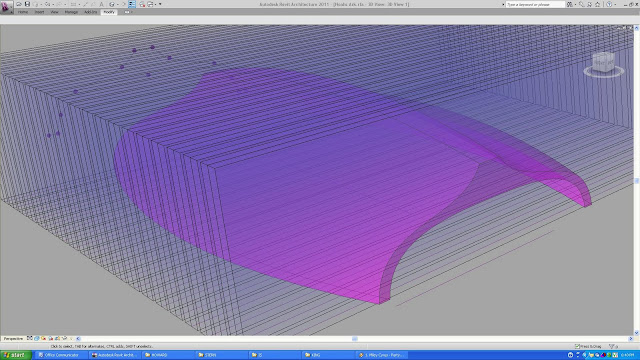Click the highlighted Thin Lines toolbar icon
Image resolution: width=640 pixels, height=360 pixels.
[132, 4]
